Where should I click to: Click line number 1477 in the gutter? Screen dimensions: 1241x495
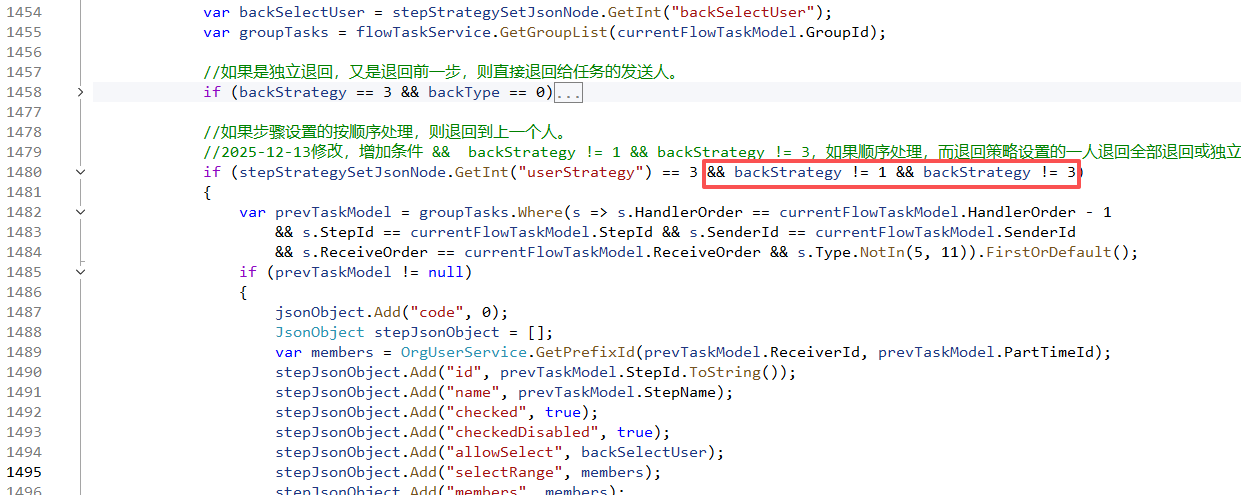pyautogui.click(x=24, y=112)
